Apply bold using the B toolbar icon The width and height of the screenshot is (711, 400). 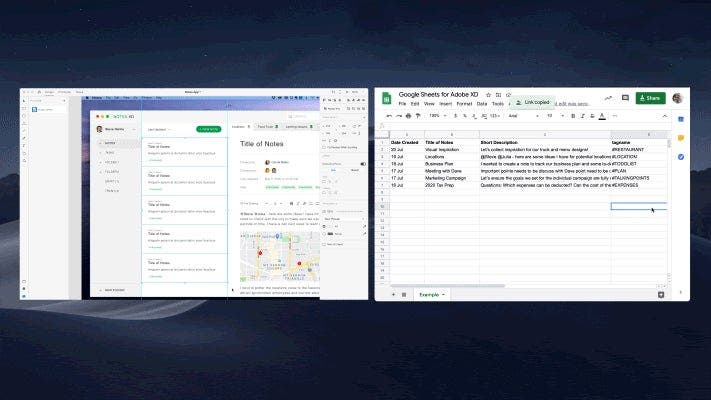pos(574,116)
